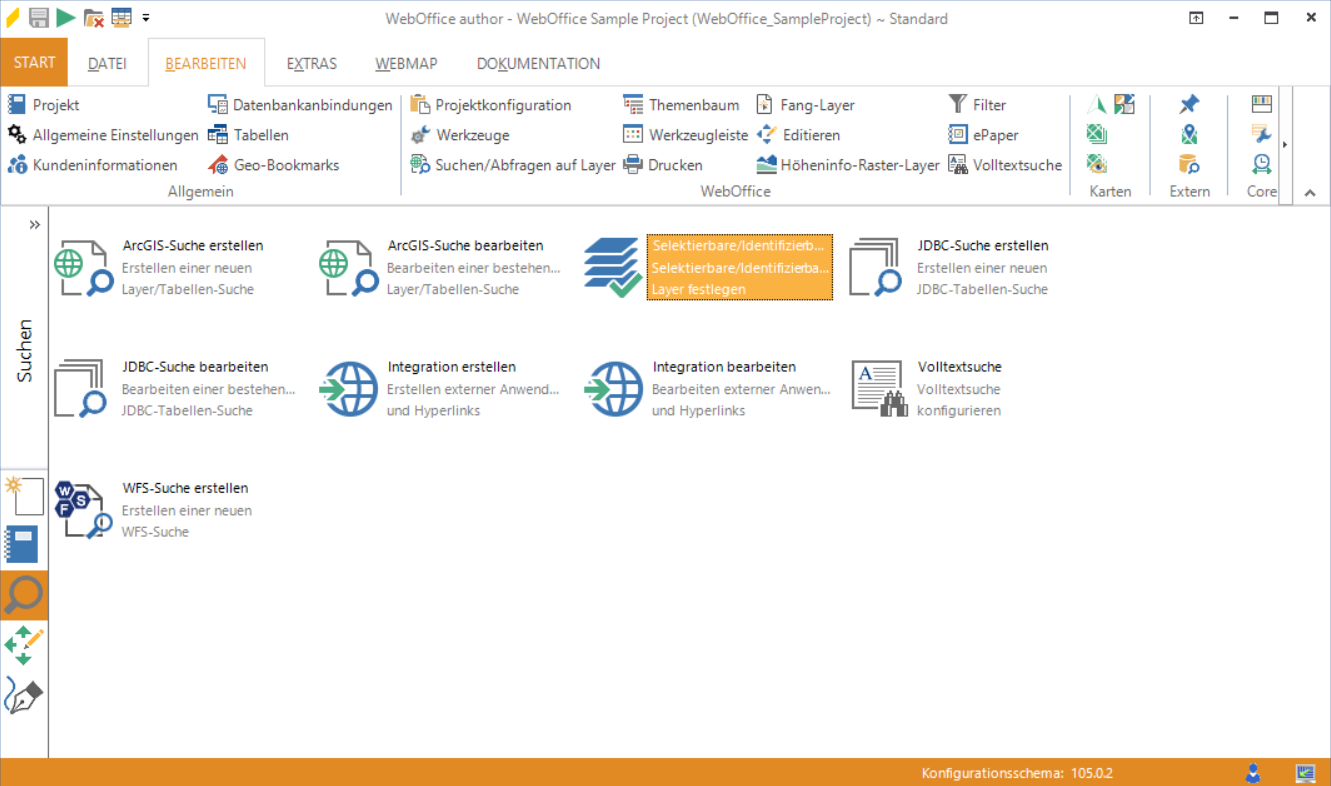Open Kundeninformationen
This screenshot has height=786, width=1331.
click(92, 165)
